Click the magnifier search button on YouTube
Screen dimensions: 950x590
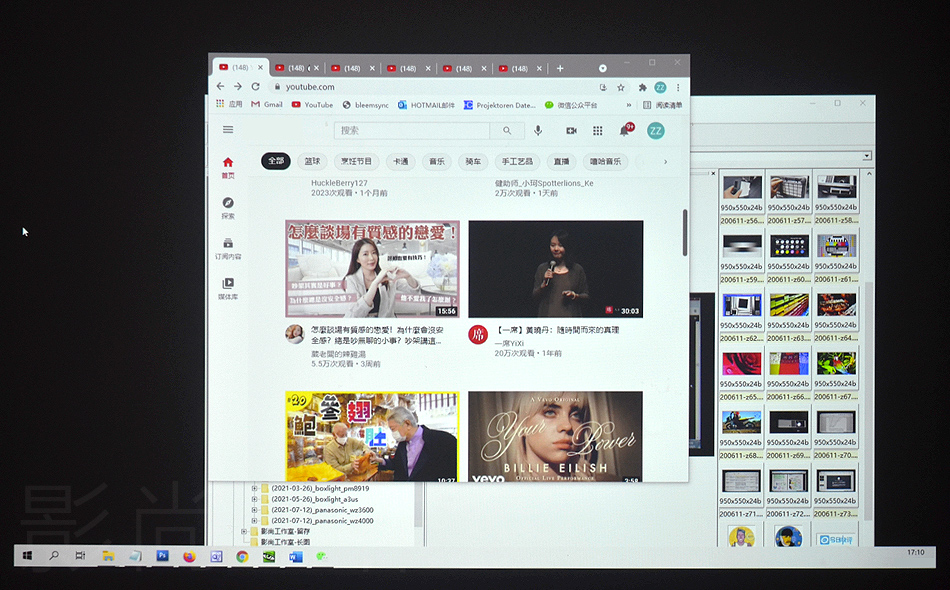point(507,131)
